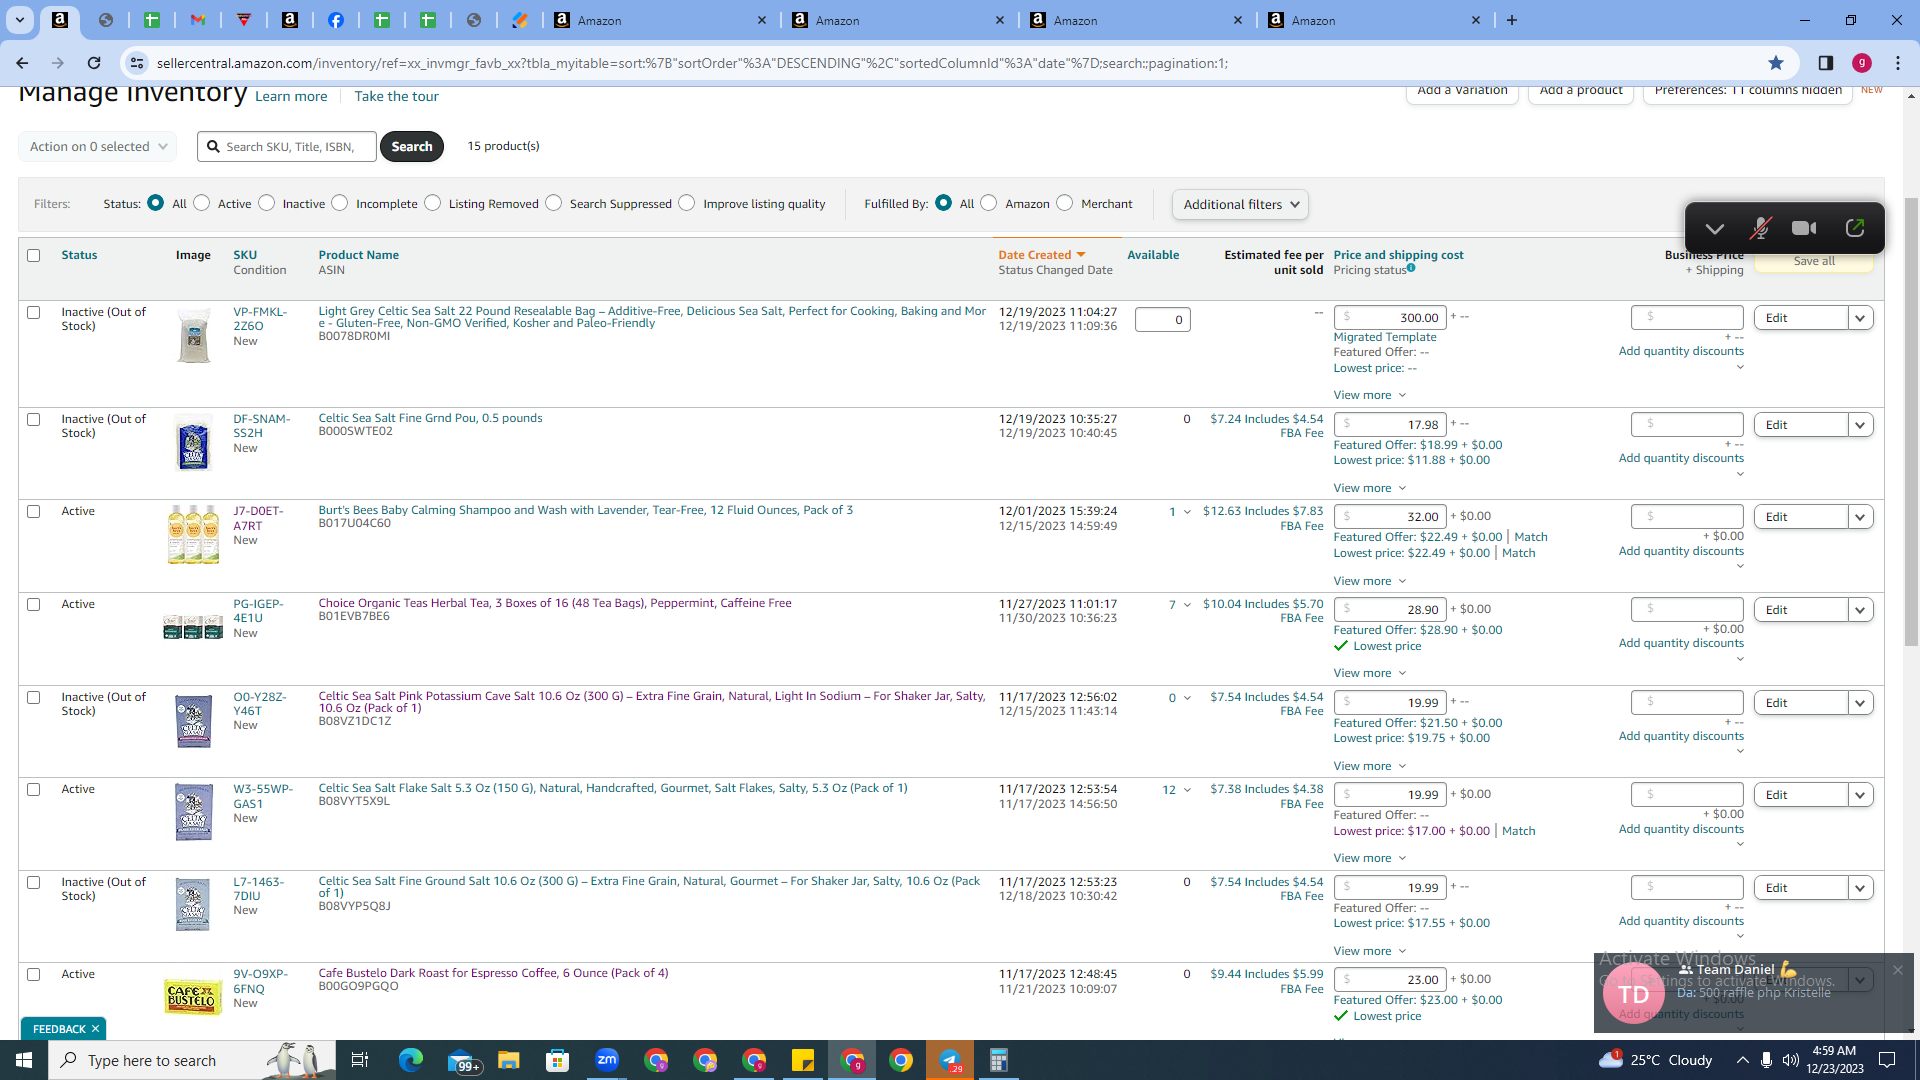Click the price field showing 300.00
The image size is (1920, 1080).
pyautogui.click(x=1390, y=318)
